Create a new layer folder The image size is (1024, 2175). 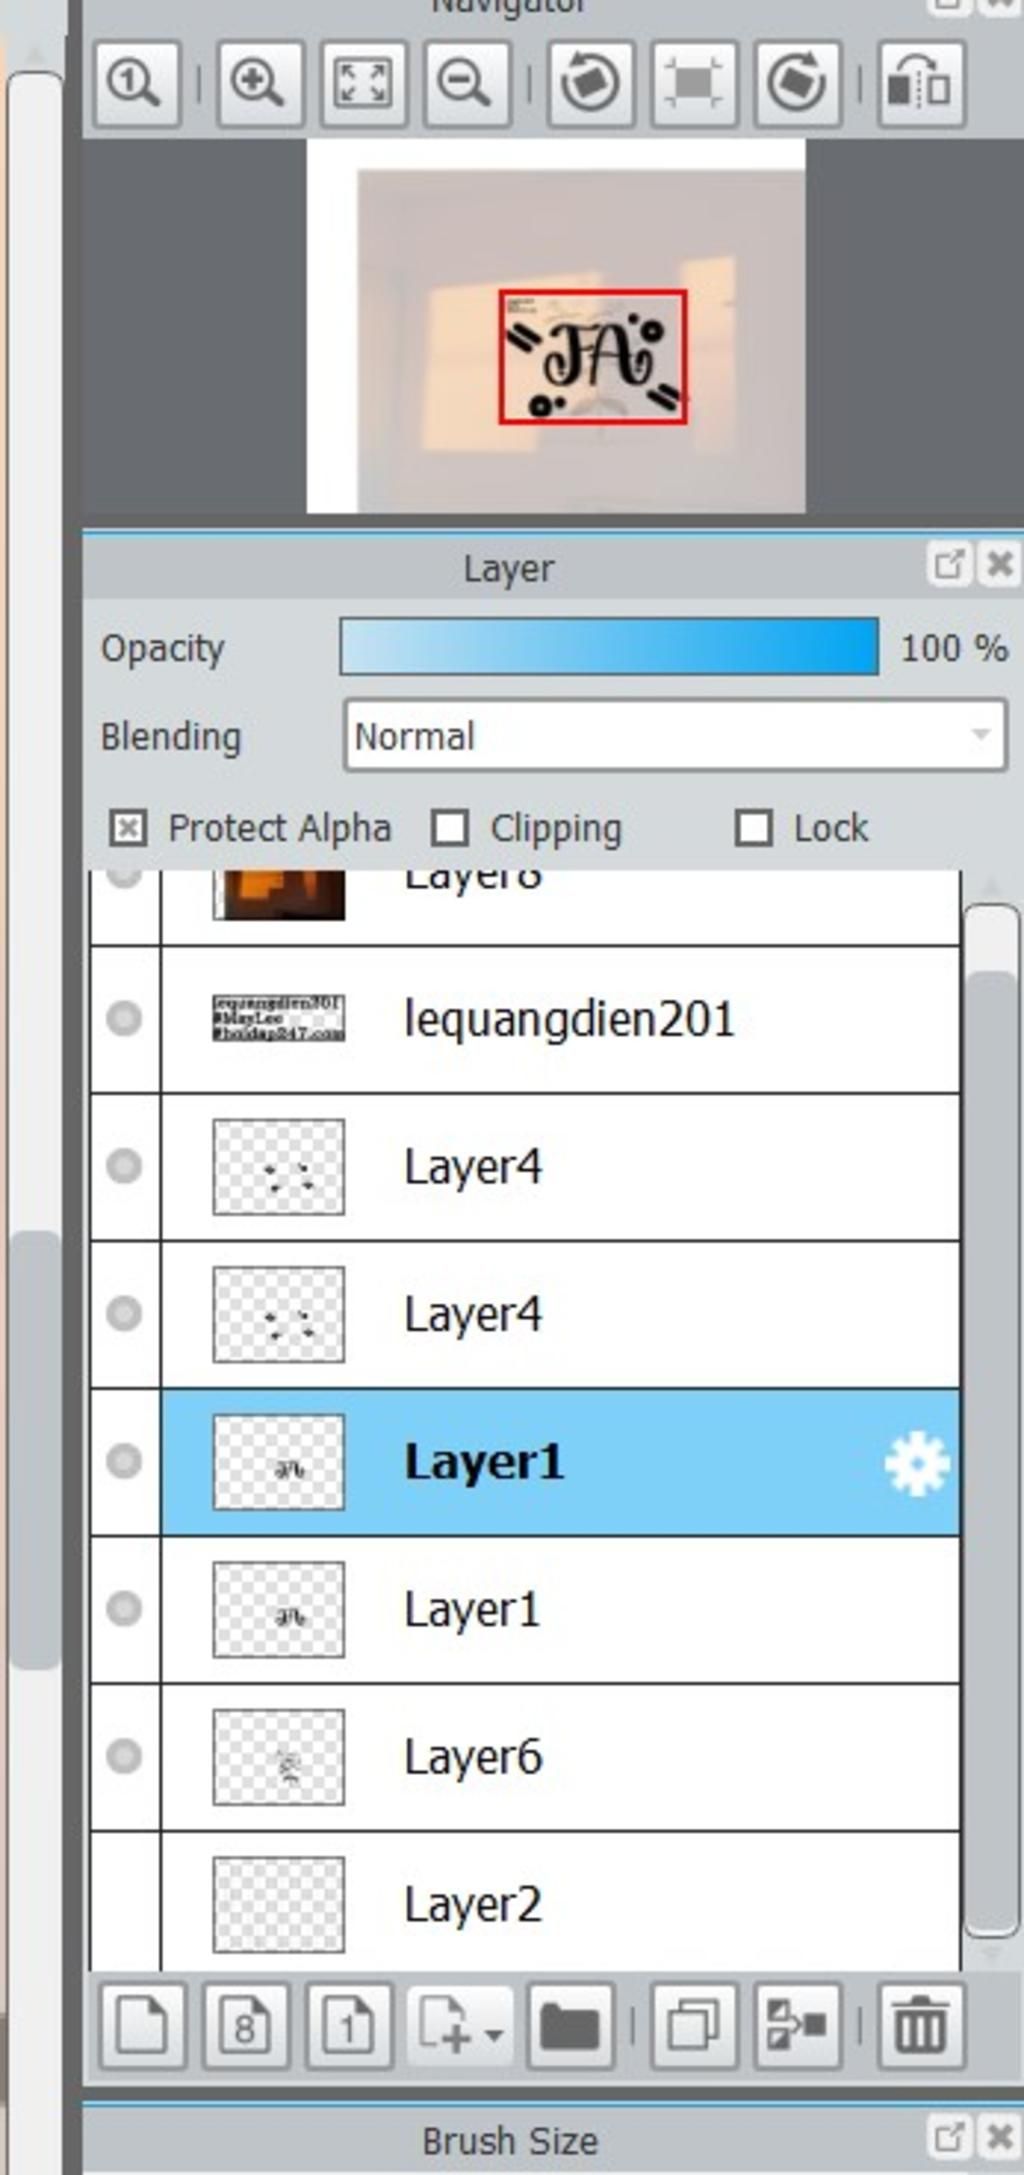(570, 2026)
